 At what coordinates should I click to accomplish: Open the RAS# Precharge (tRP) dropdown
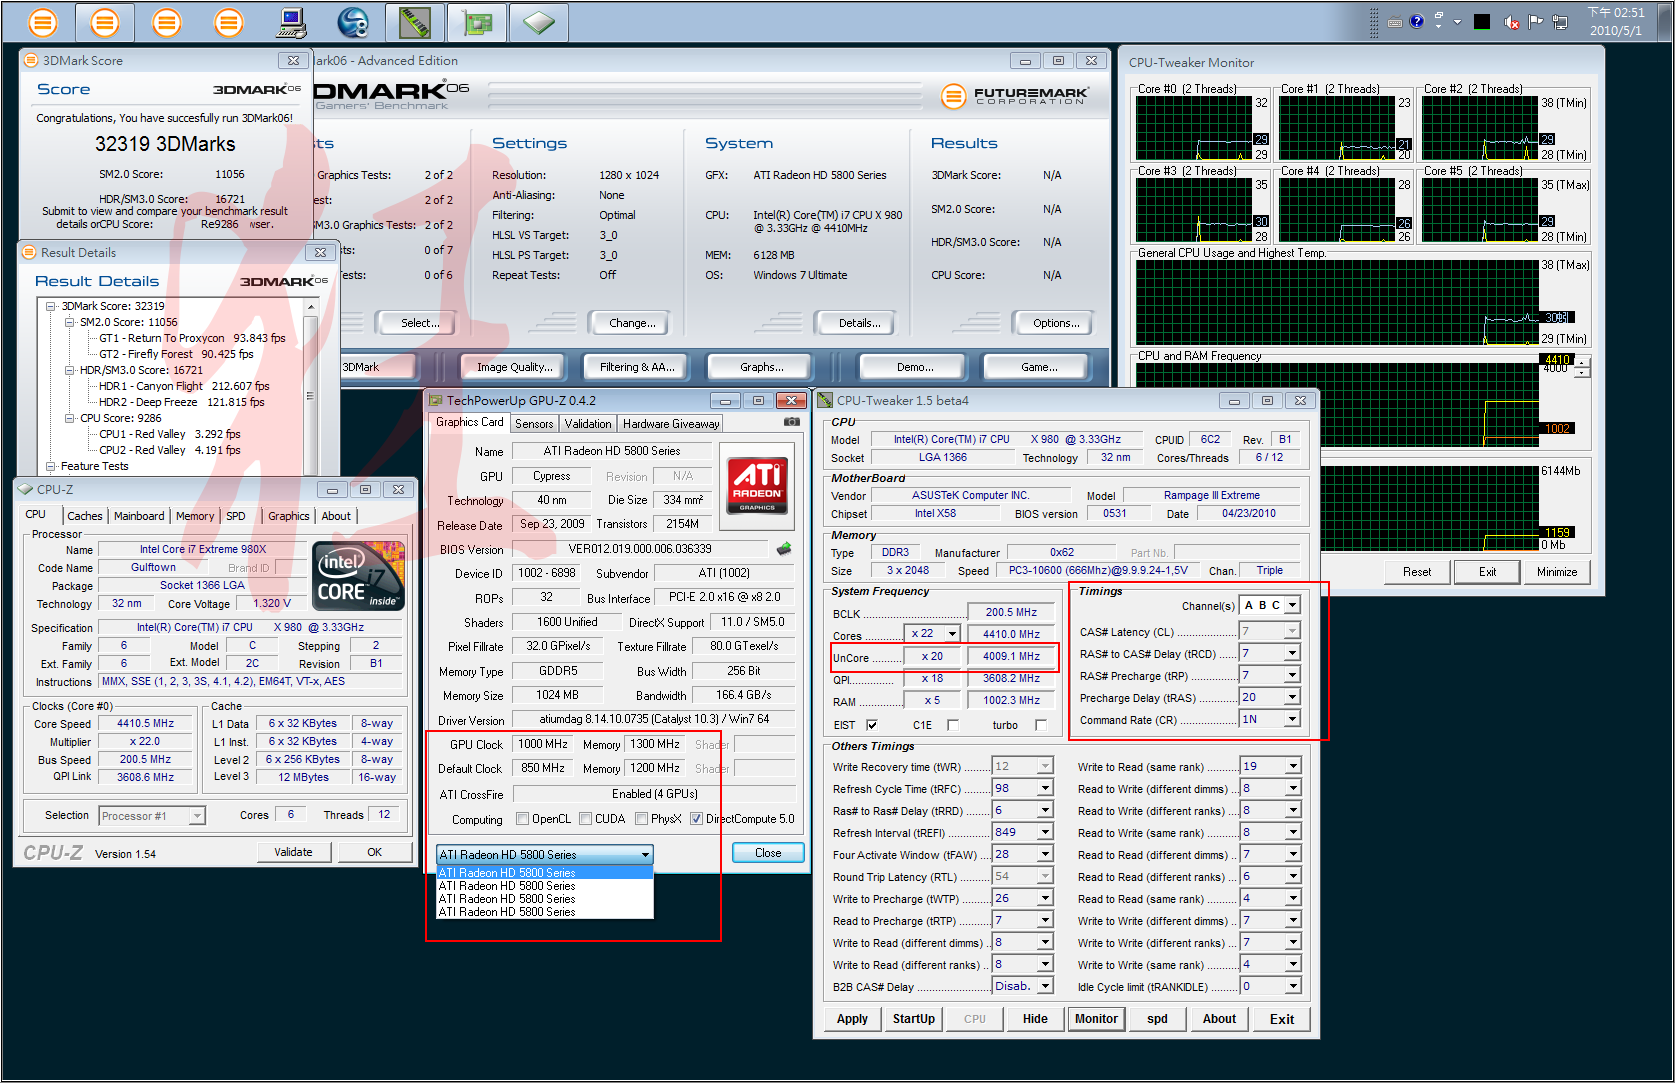pyautogui.click(x=1292, y=675)
